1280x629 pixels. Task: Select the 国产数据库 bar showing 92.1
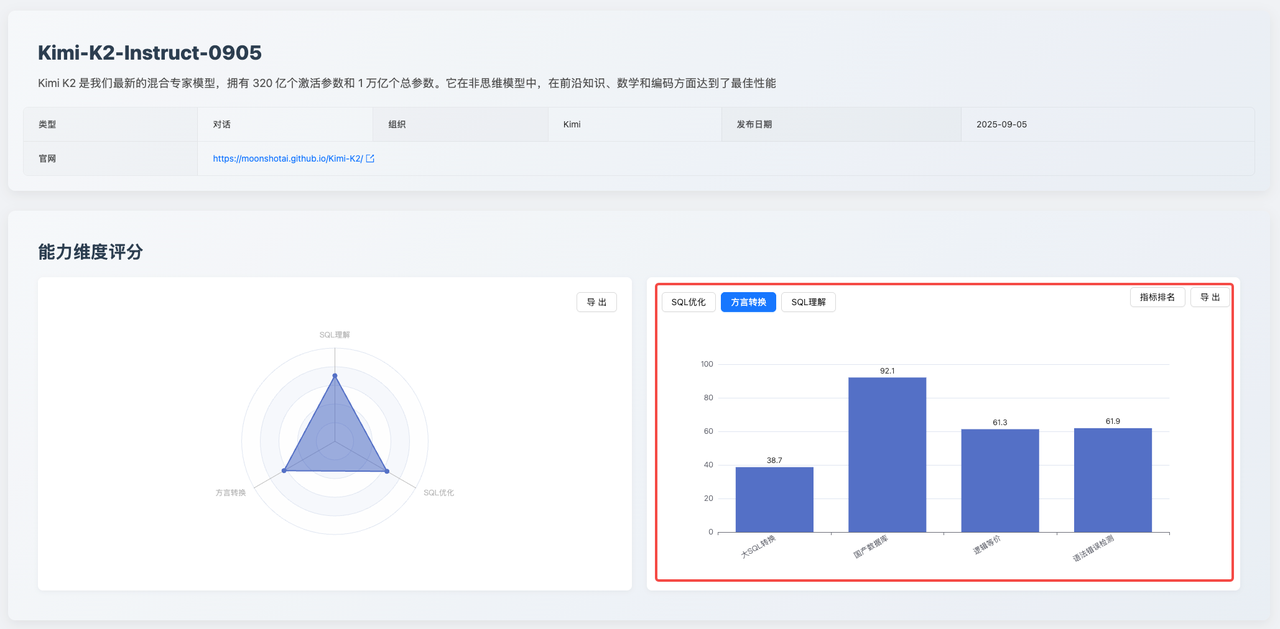887,455
